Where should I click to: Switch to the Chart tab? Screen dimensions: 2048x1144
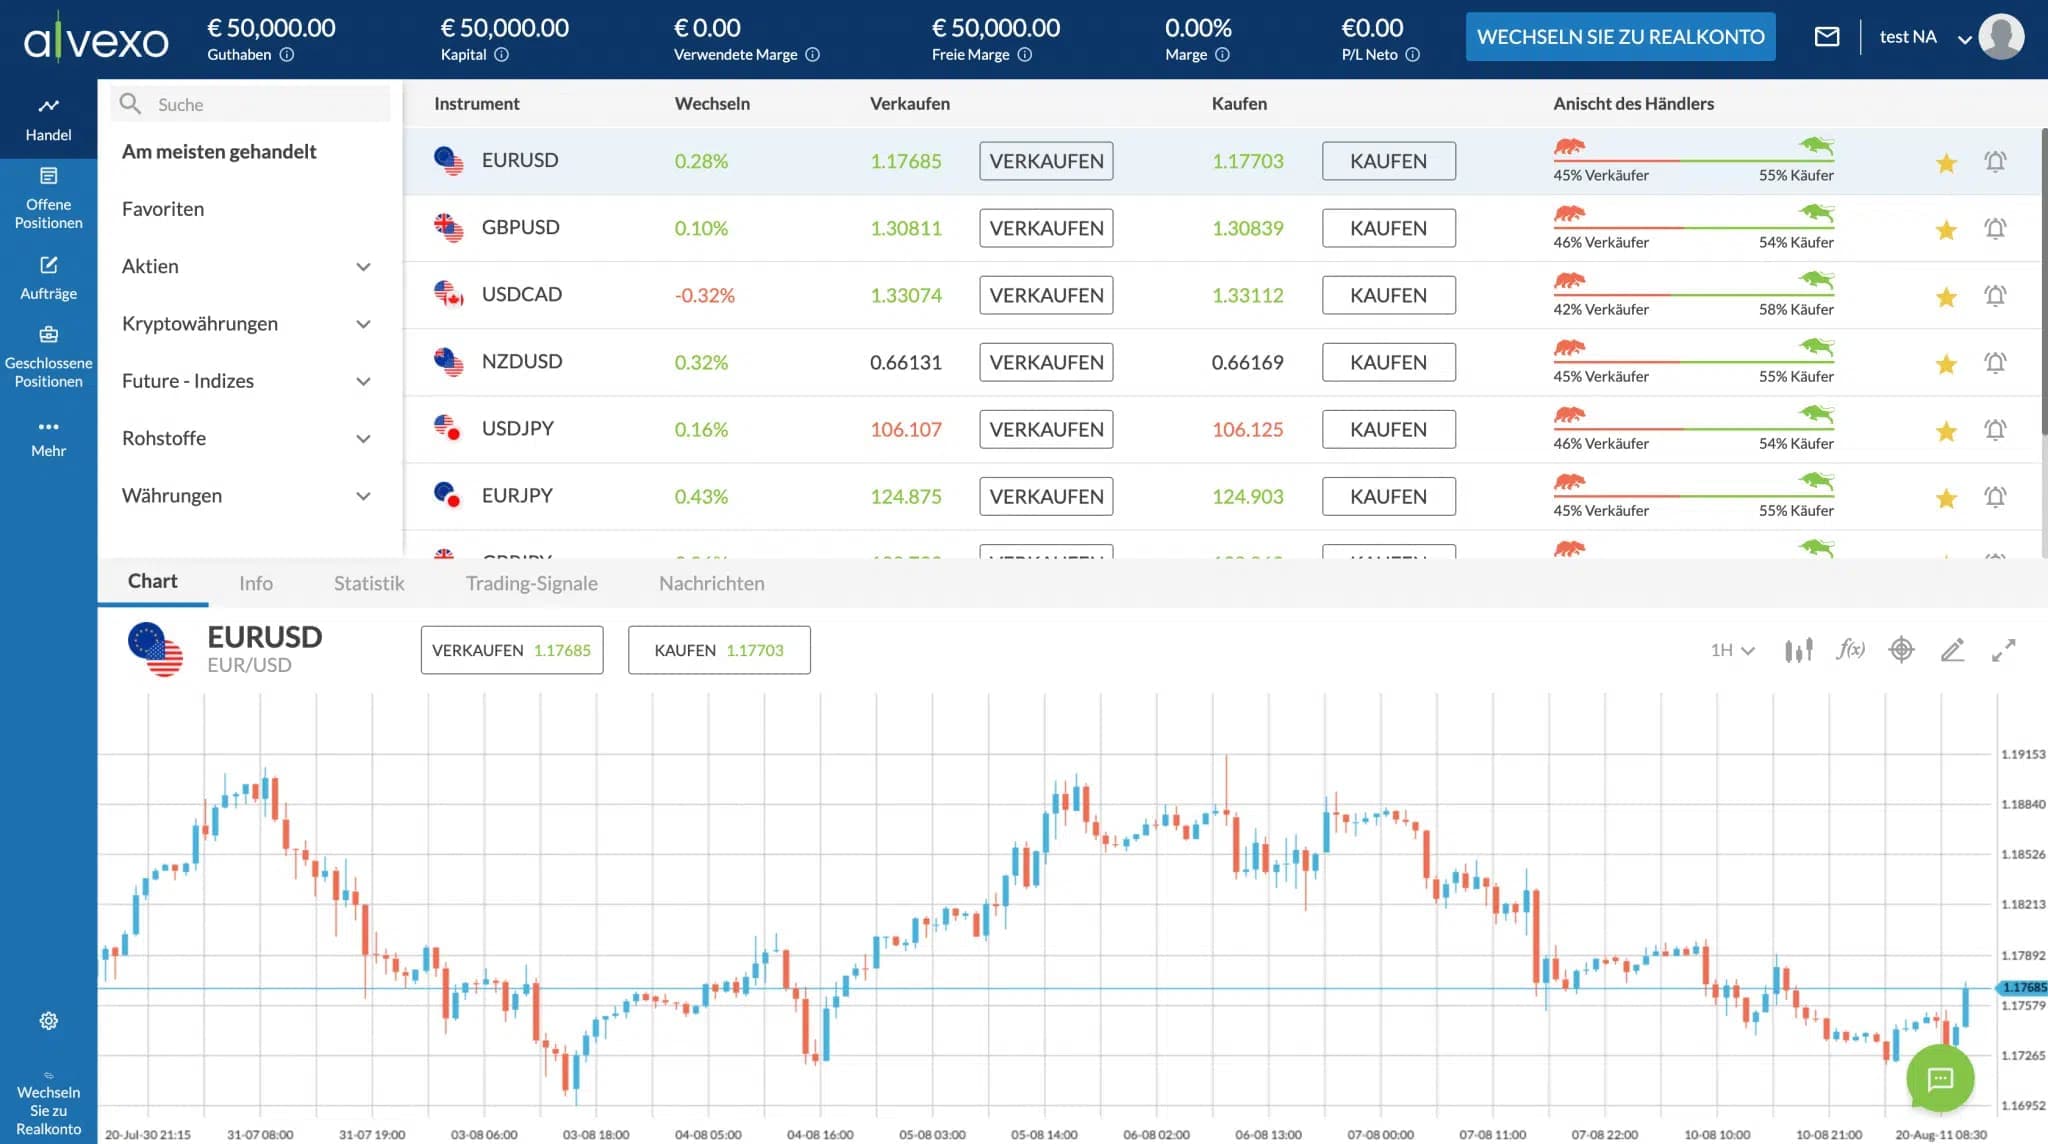click(152, 581)
